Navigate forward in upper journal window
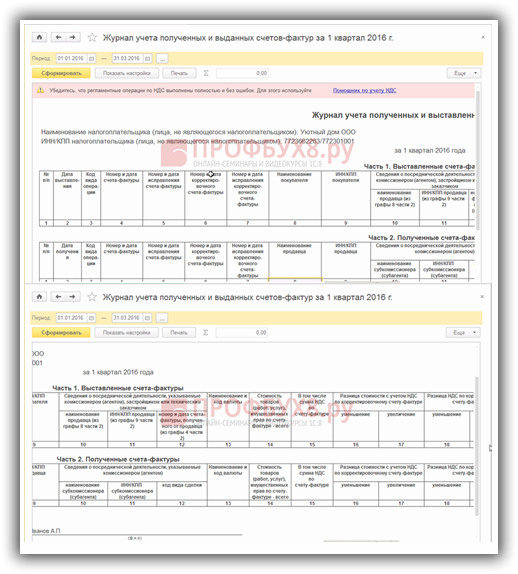This screenshot has height=574, width=518. pyautogui.click(x=72, y=37)
